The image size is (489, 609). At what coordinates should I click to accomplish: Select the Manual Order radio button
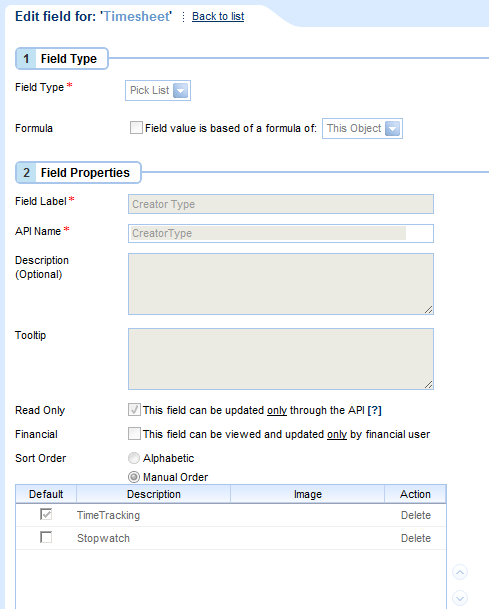134,477
